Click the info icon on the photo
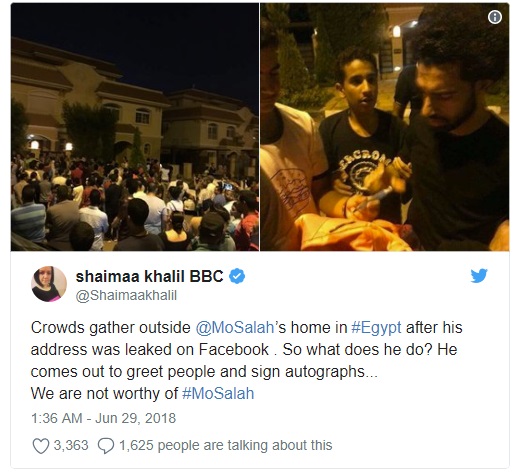 click(x=495, y=17)
